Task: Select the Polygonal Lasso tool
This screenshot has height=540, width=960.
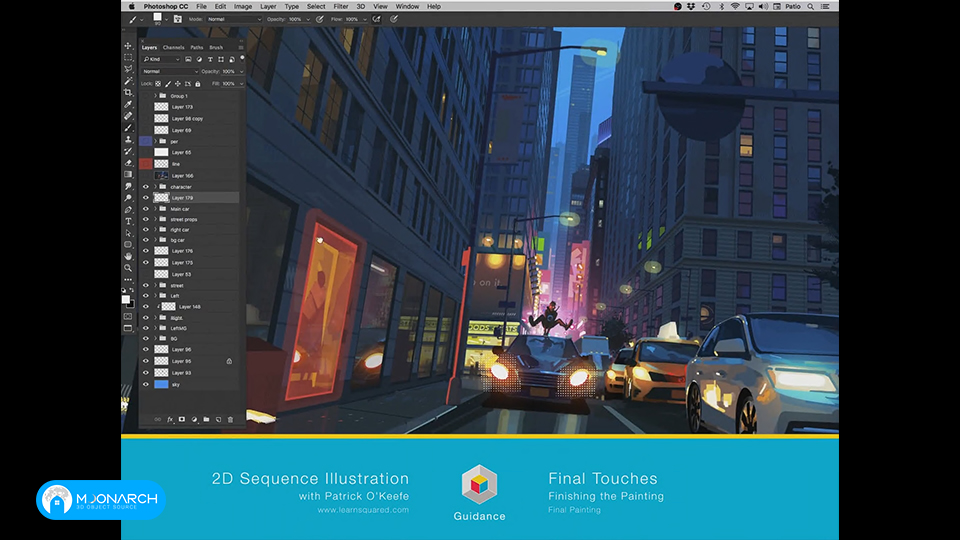Action: click(x=128, y=69)
